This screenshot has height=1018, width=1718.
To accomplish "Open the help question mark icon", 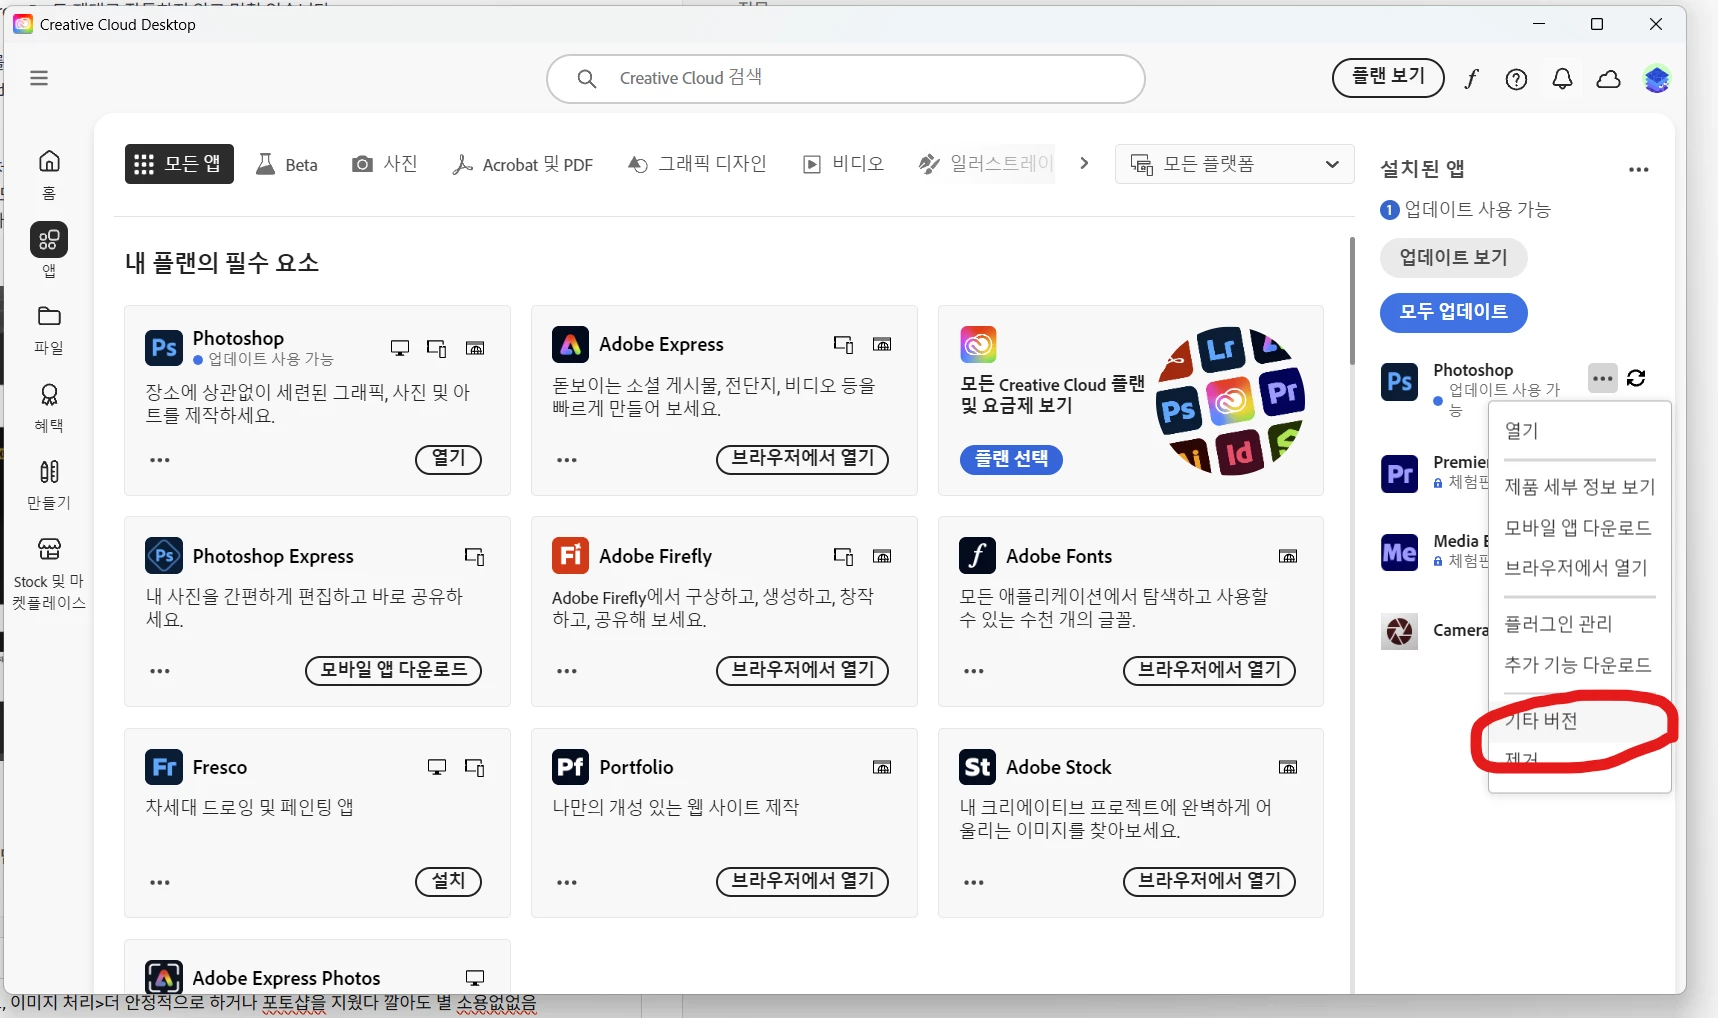I will pyautogui.click(x=1516, y=79).
